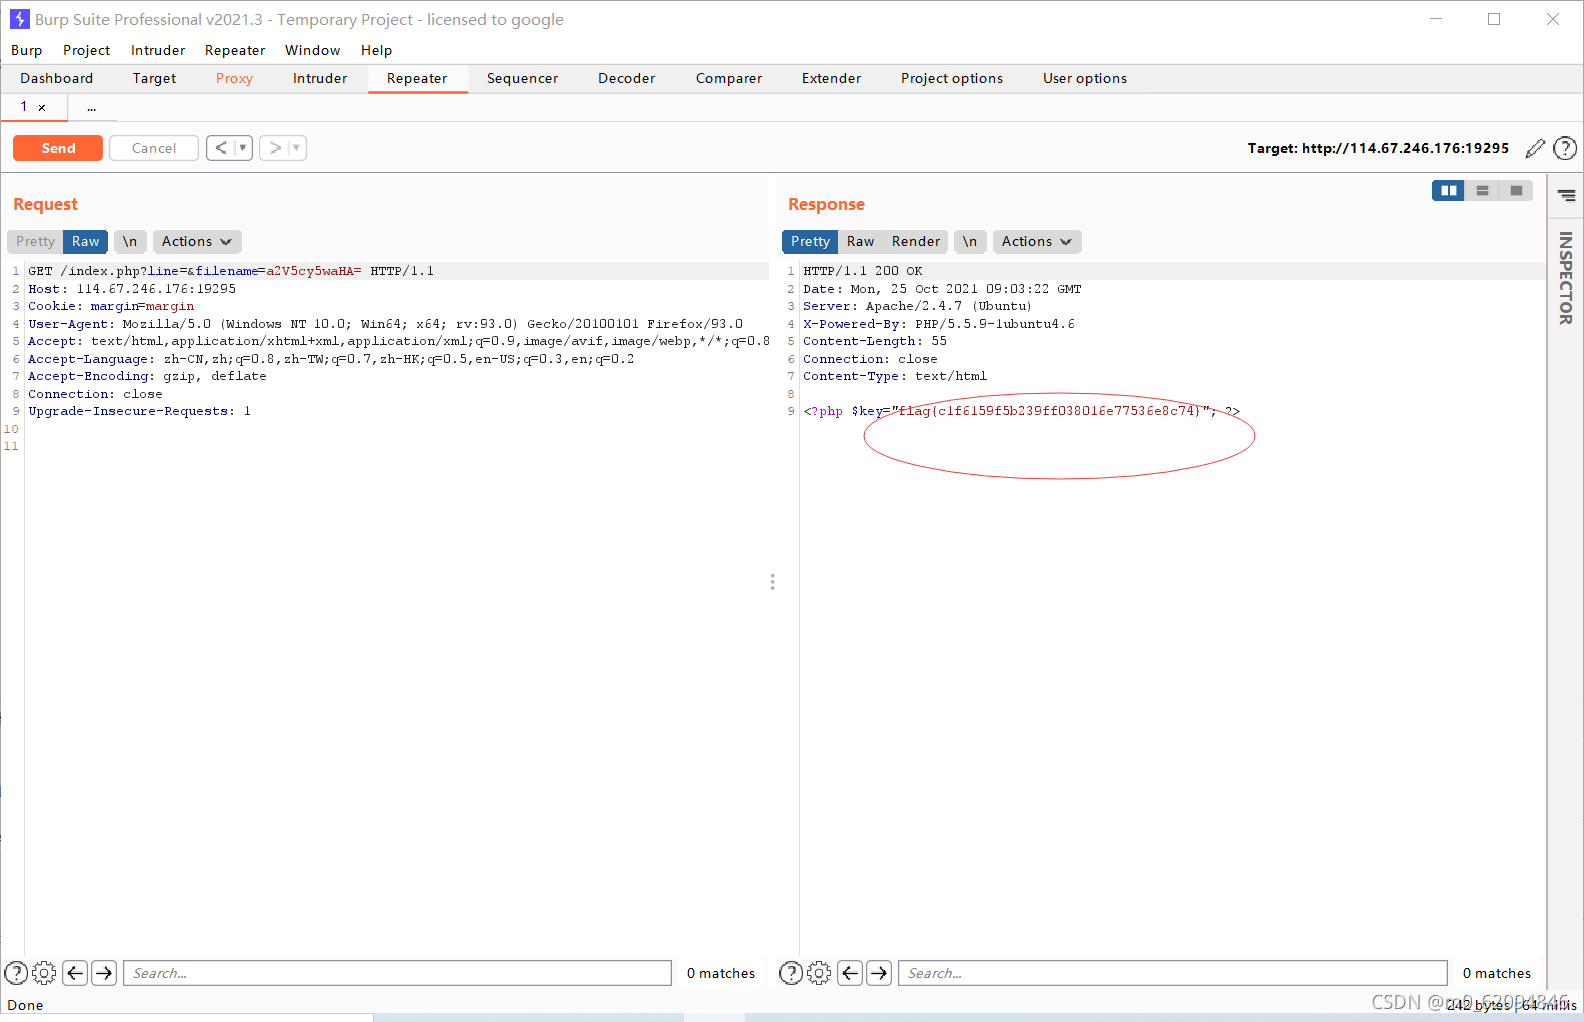Open the Repeater menu
This screenshot has width=1584, height=1022.
pos(235,50)
